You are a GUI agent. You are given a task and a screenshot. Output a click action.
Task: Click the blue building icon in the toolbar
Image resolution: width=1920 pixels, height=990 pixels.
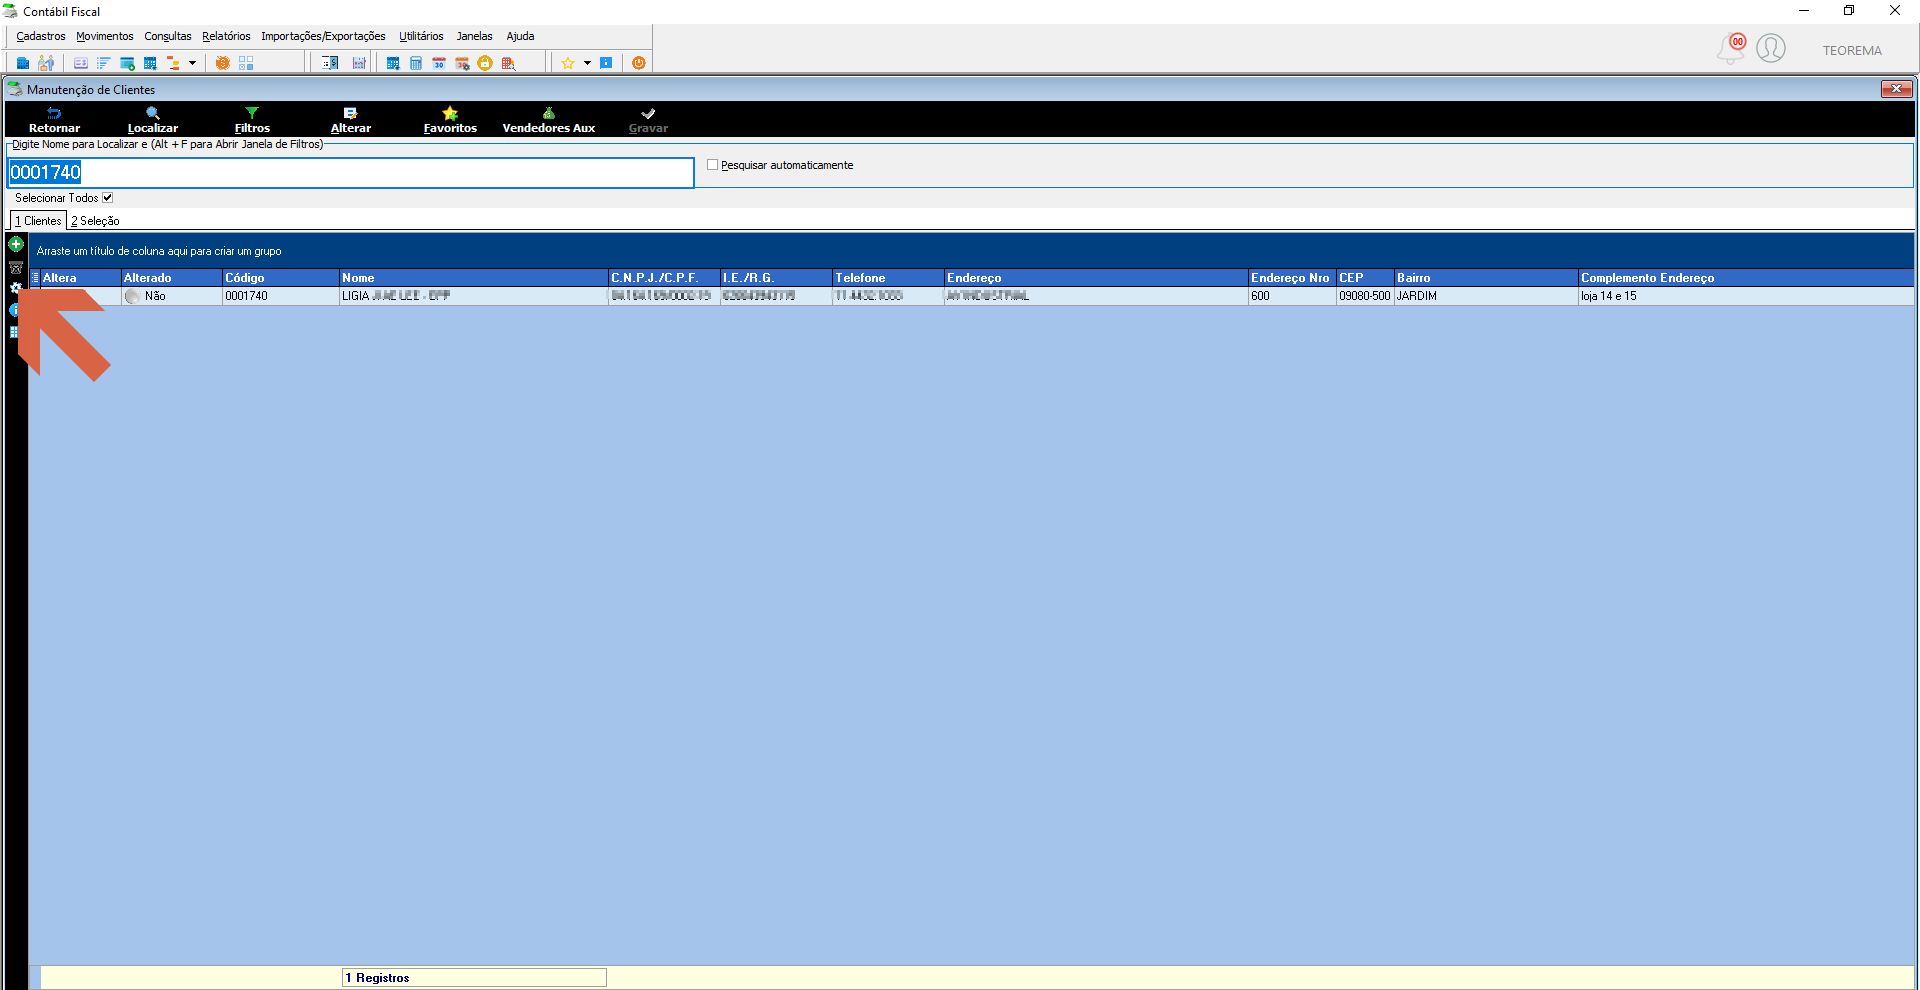point(23,63)
